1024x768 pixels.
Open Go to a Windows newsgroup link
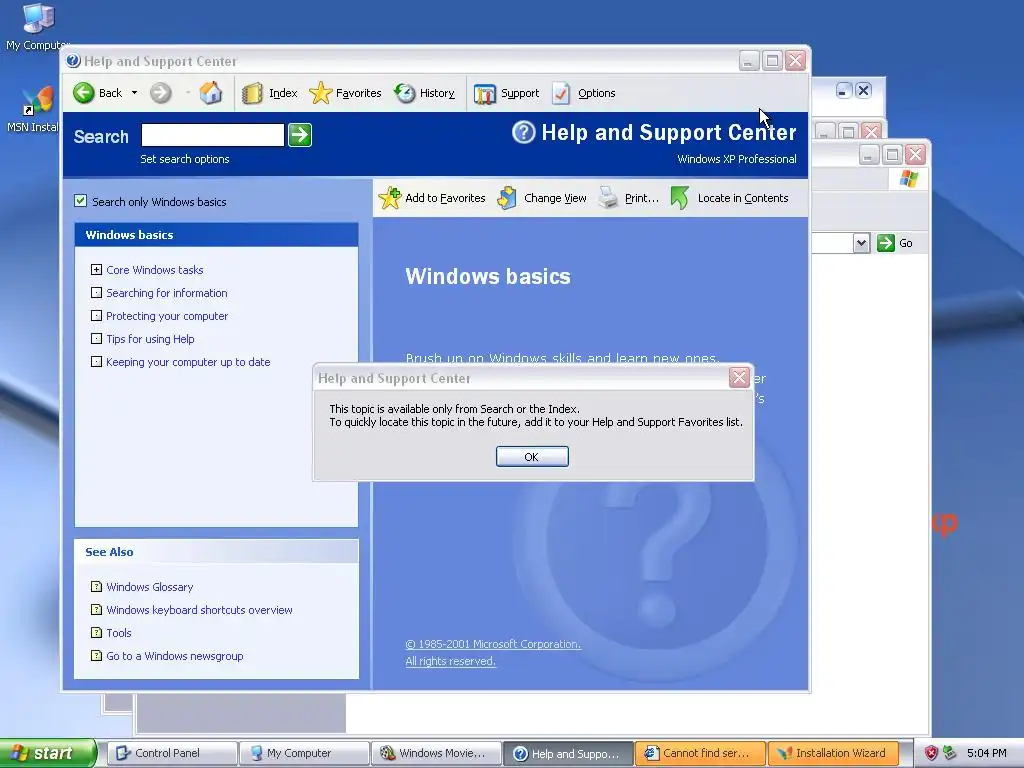coord(174,656)
